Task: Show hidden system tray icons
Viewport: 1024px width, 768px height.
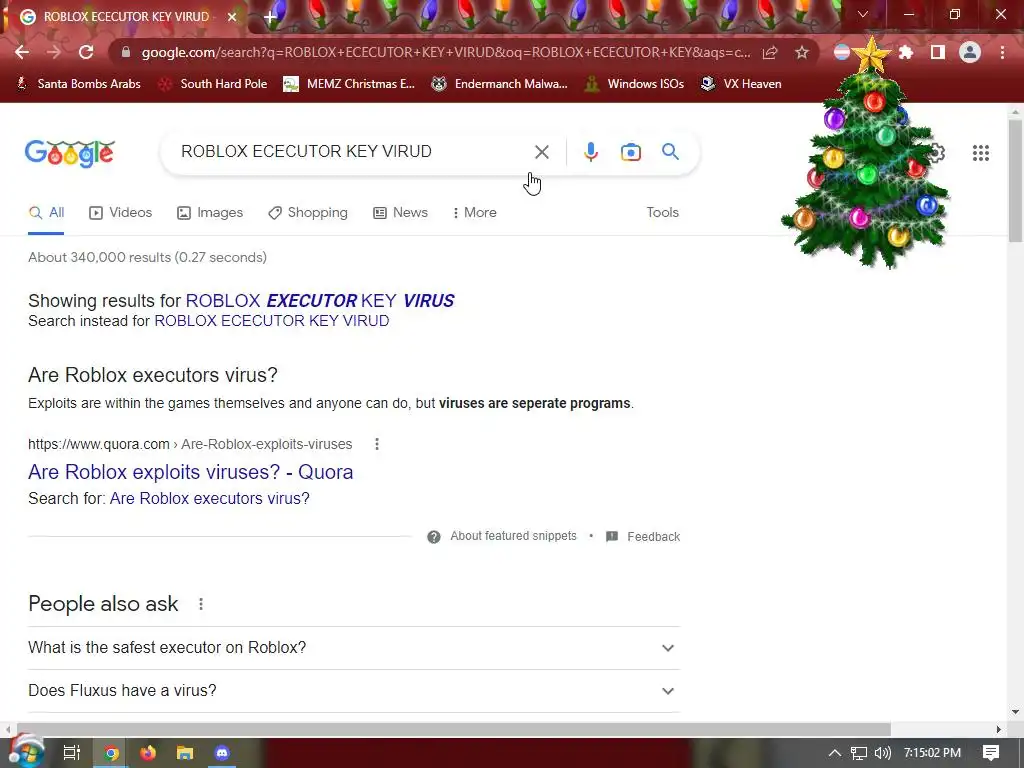Action: [x=834, y=753]
